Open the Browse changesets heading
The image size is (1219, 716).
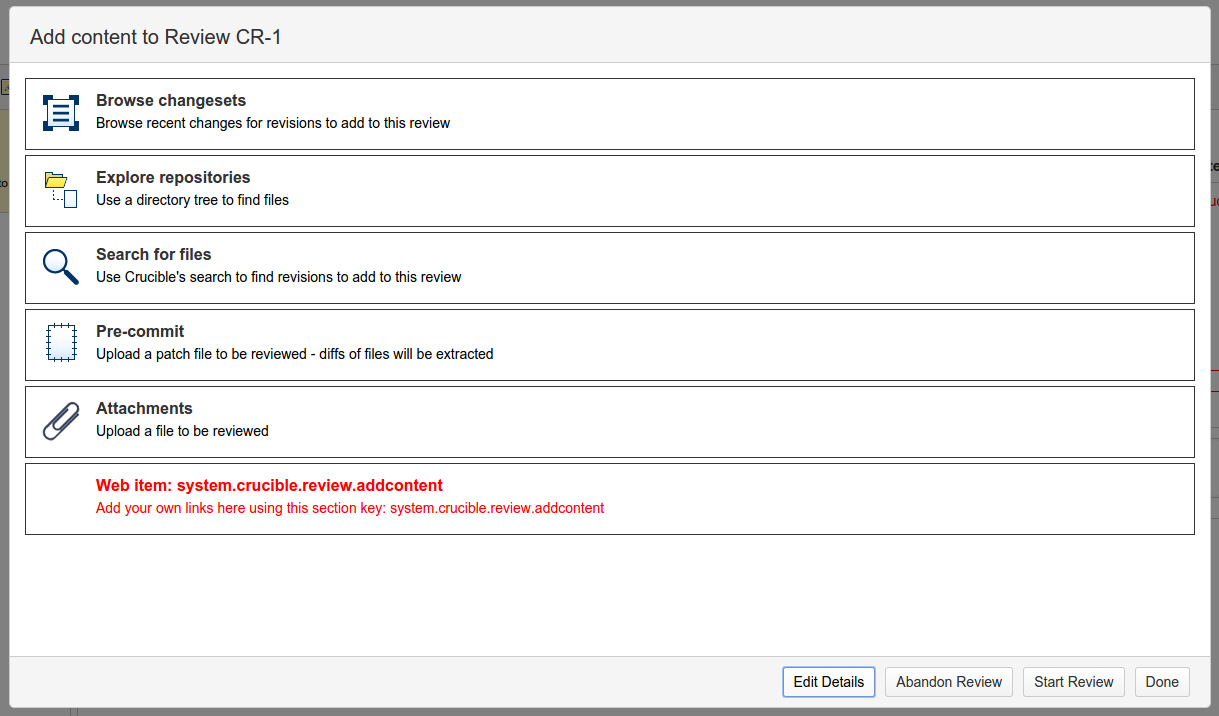pos(171,101)
